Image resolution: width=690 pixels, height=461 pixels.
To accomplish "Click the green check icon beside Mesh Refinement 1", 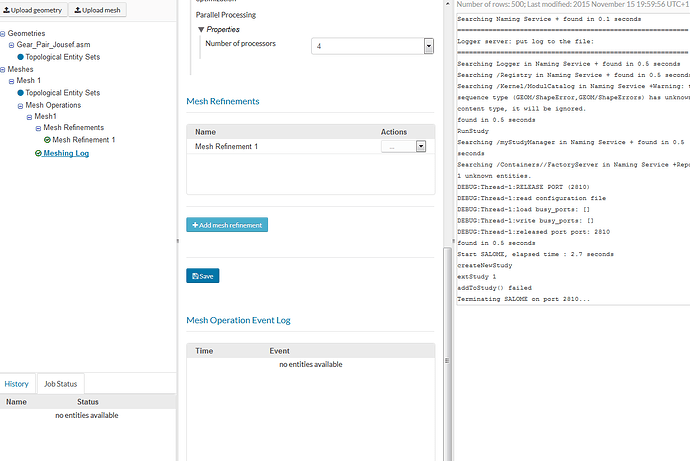I will pyautogui.click(x=47, y=140).
